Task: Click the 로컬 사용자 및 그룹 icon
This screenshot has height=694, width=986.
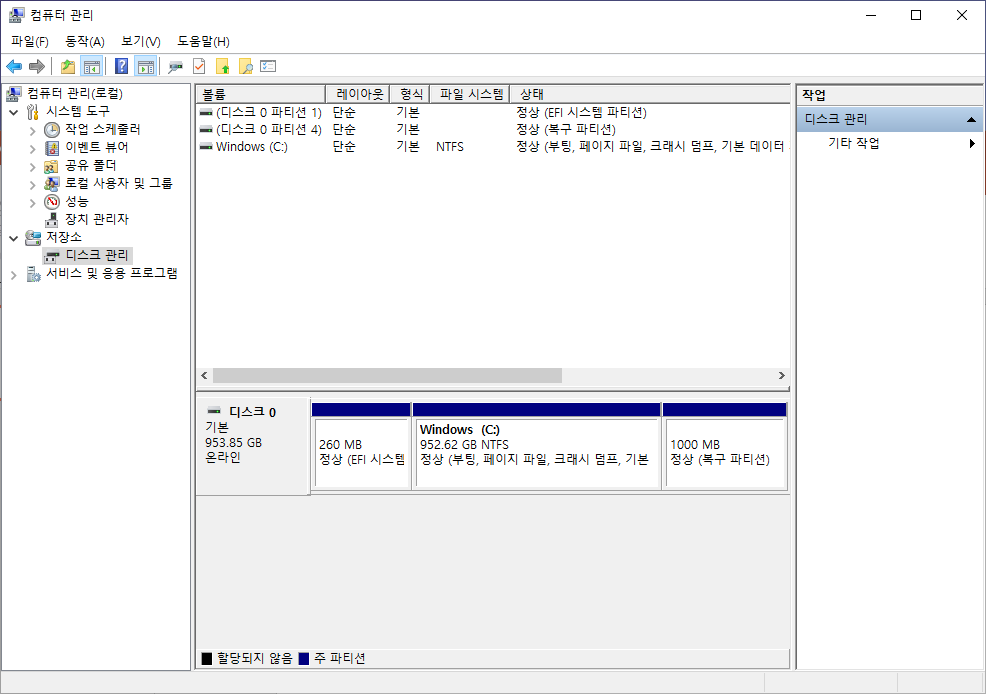Action: point(52,184)
